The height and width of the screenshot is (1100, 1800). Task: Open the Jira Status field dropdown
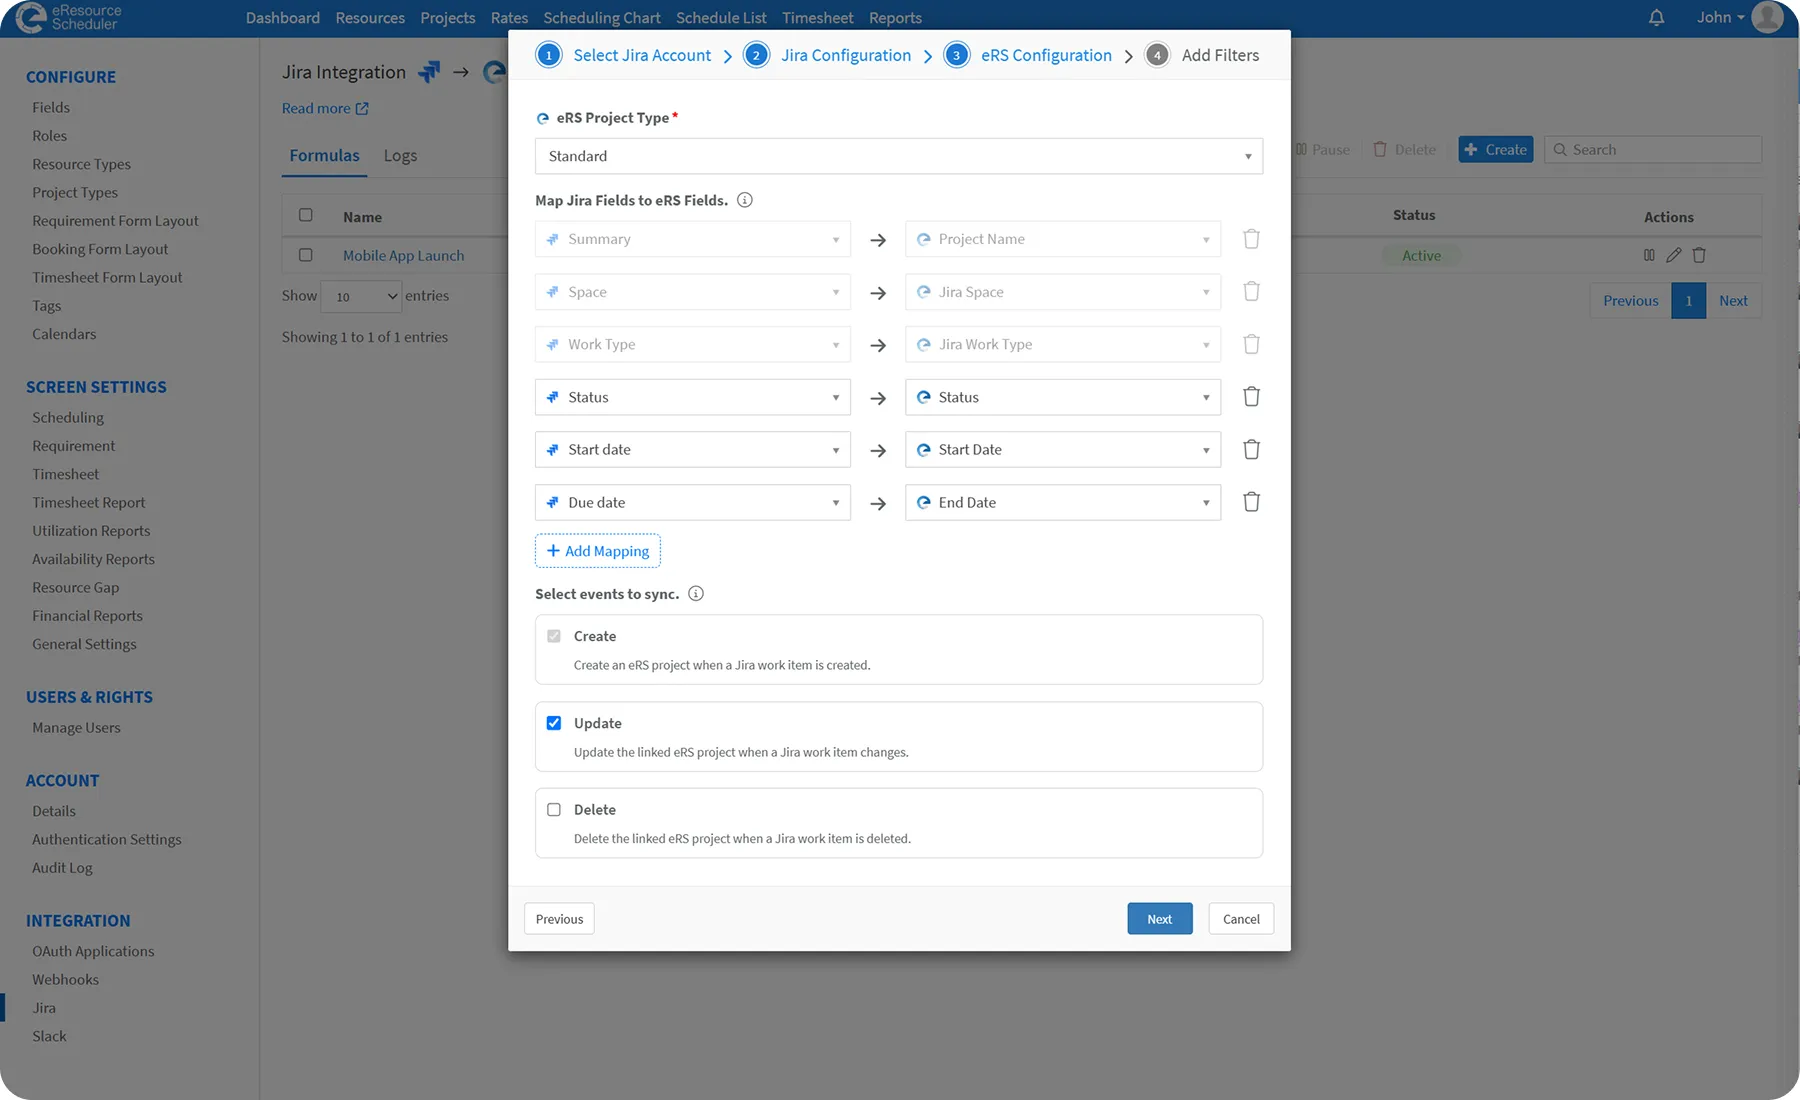(x=693, y=397)
